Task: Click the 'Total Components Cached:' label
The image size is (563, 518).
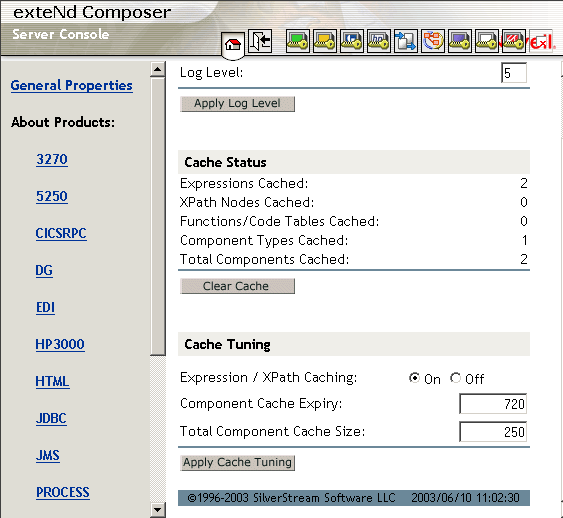Action: tap(265, 260)
